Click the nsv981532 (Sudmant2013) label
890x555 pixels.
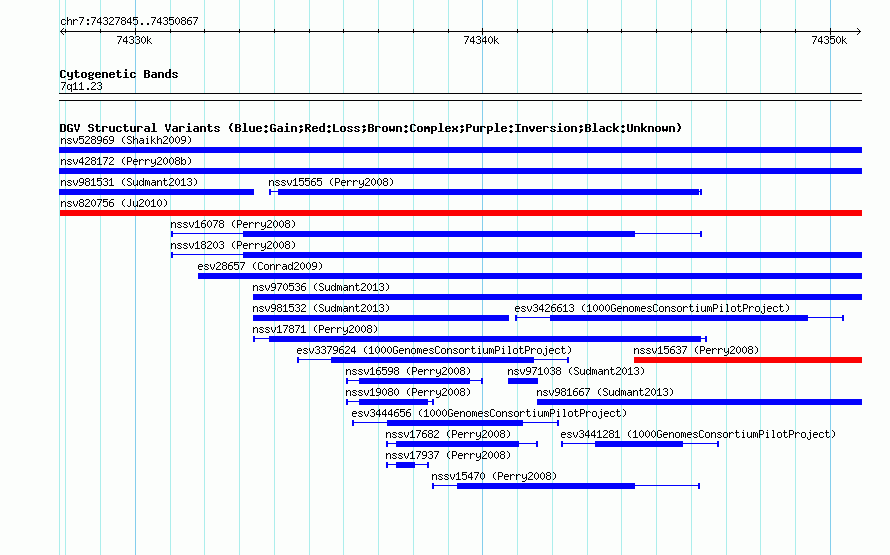coord(321,308)
